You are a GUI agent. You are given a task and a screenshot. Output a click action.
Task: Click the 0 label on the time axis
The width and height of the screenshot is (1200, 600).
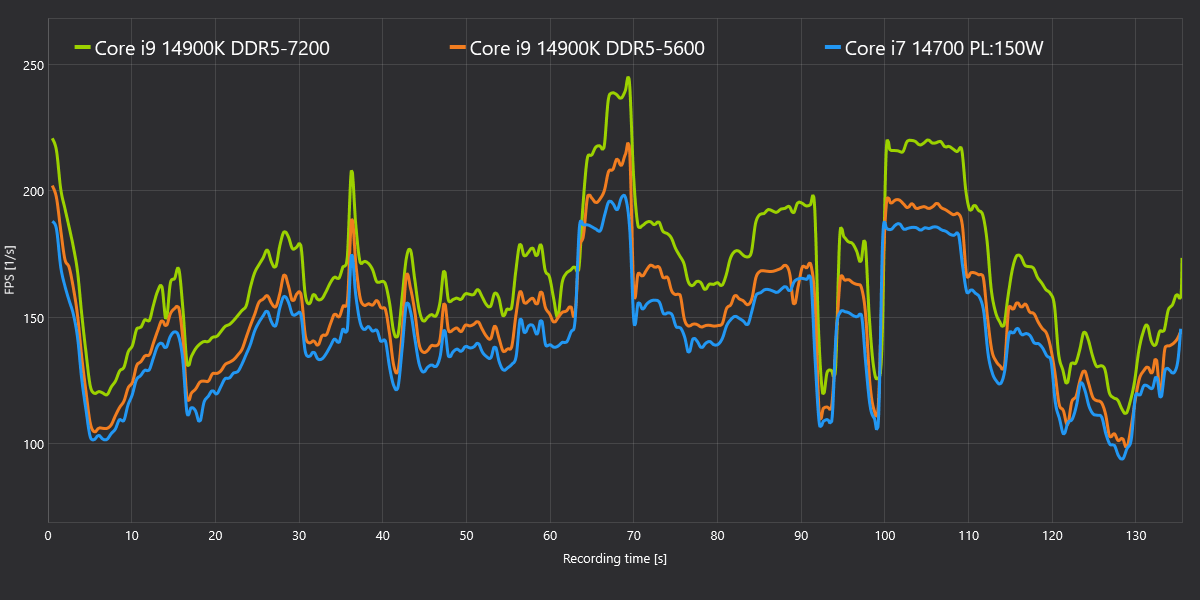[x=48, y=536]
